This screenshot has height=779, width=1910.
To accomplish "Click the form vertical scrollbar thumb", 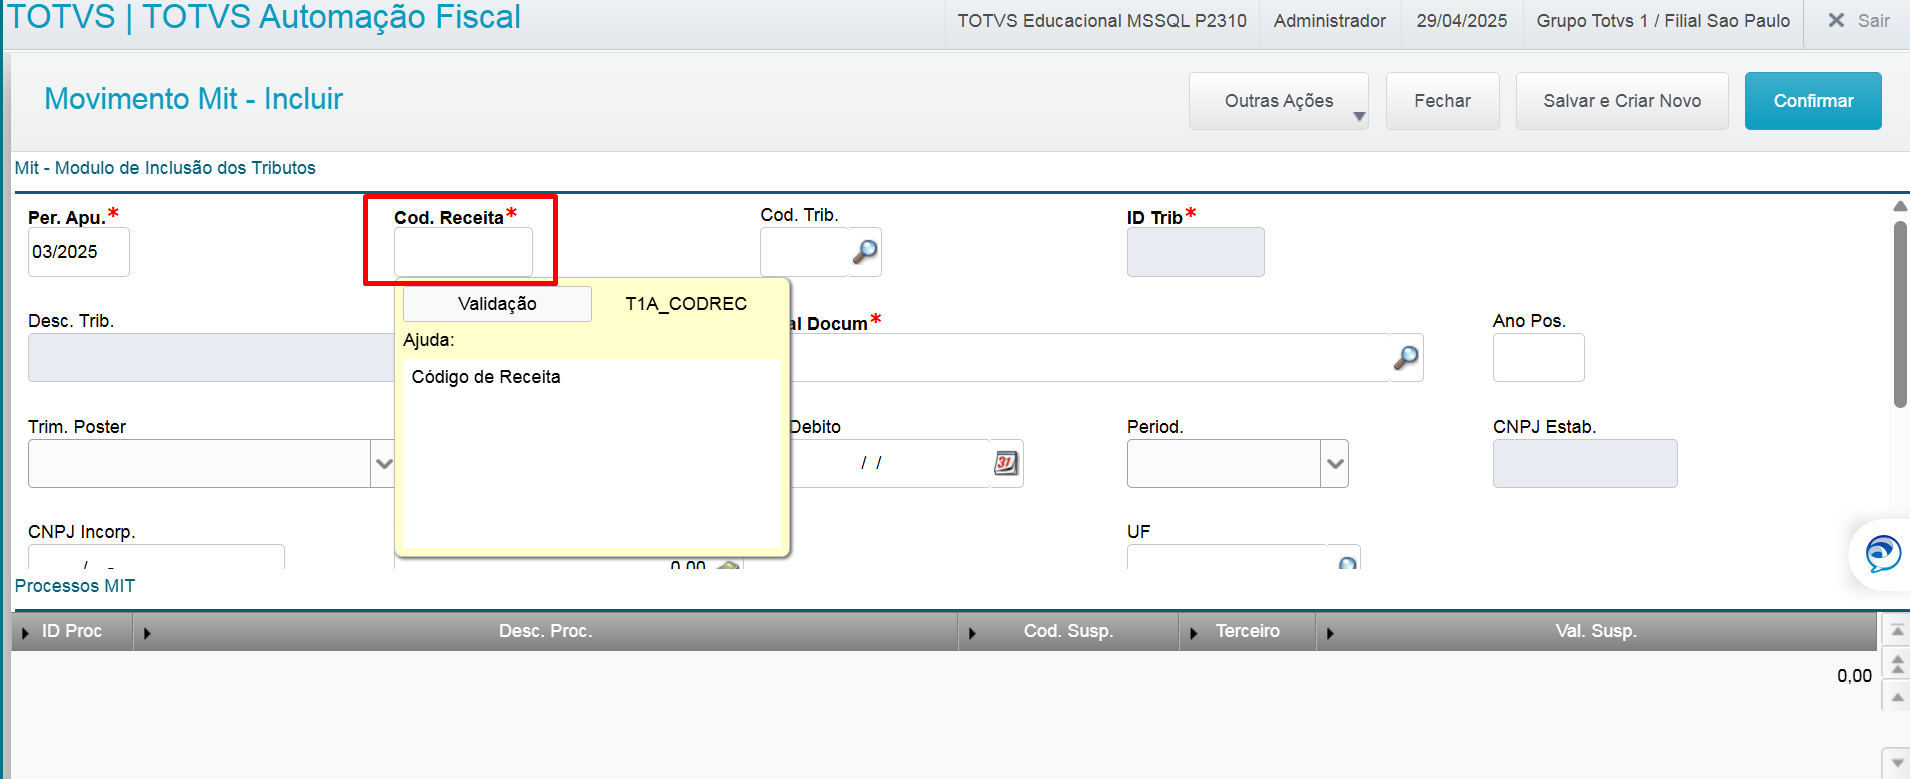I will pyautogui.click(x=1900, y=313).
